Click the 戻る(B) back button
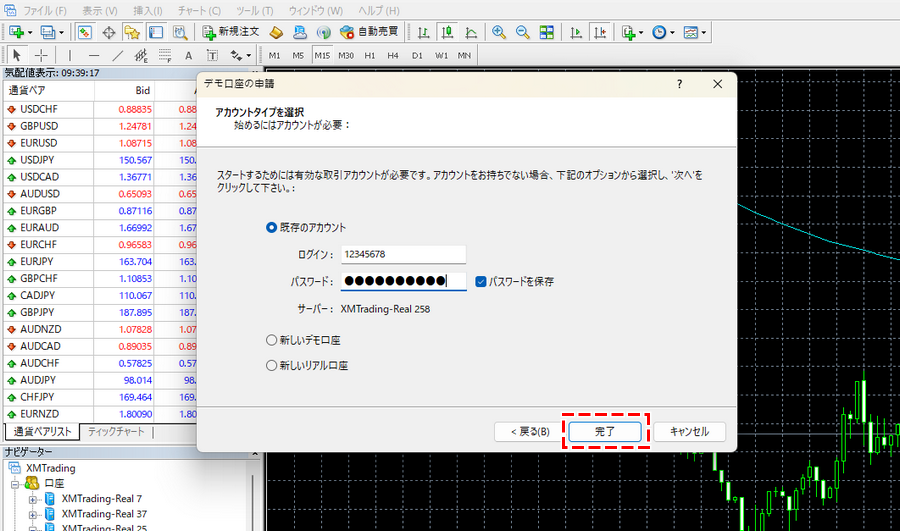This screenshot has height=531, width=900. [x=530, y=432]
